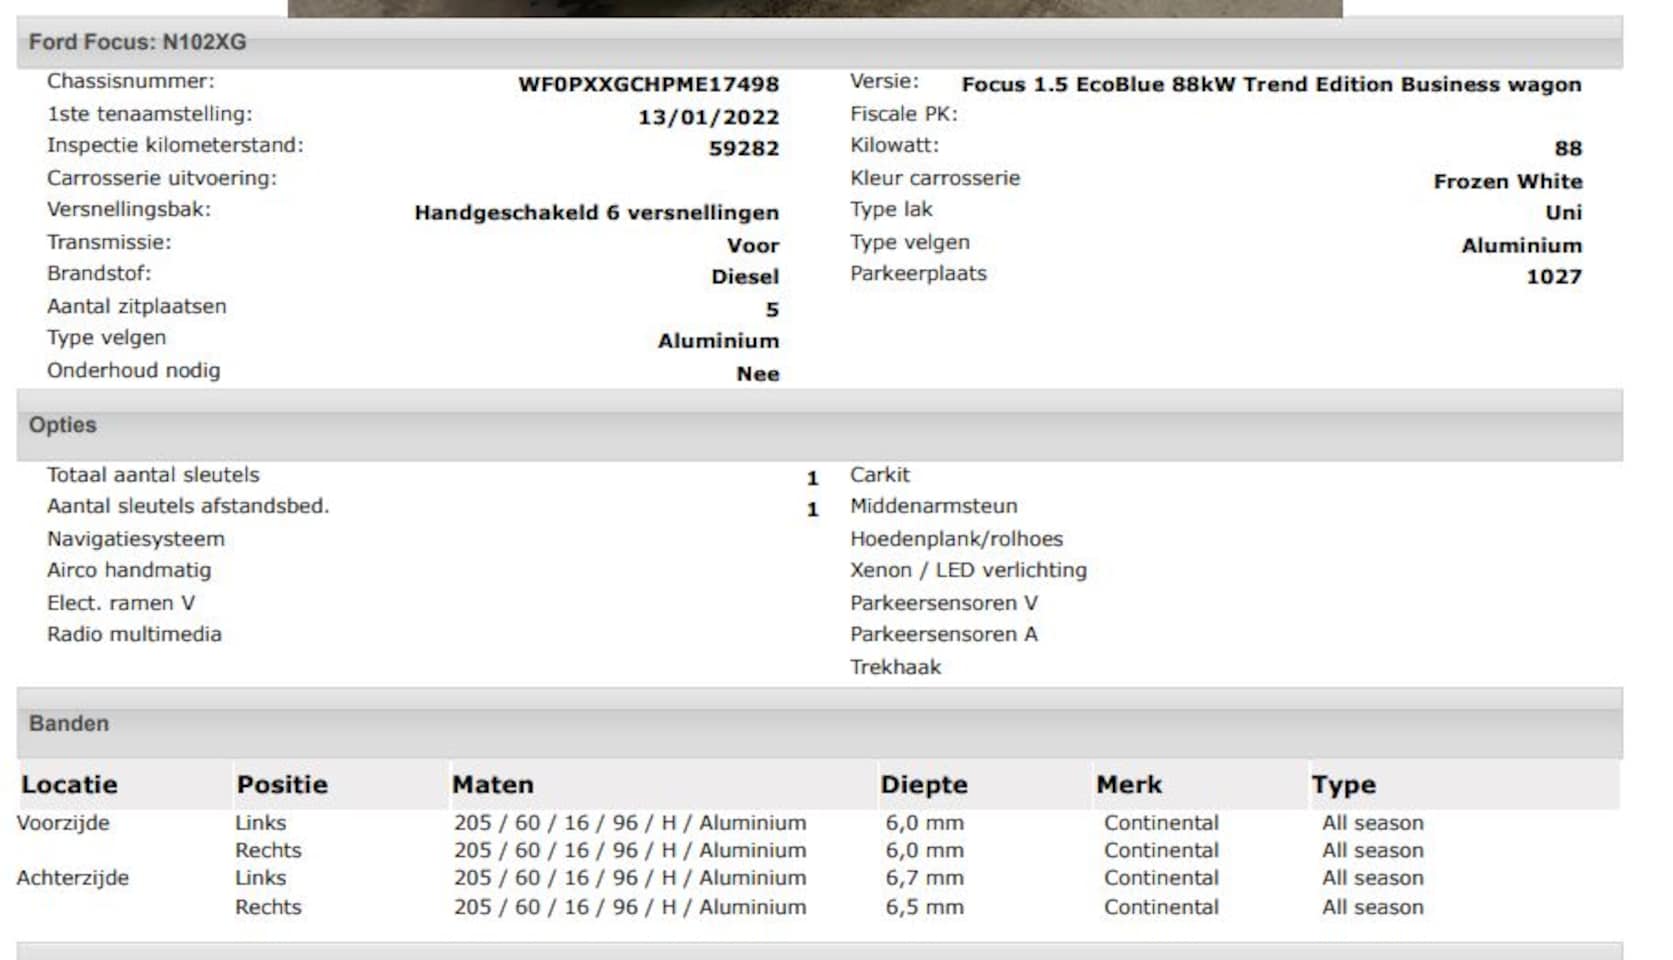The height and width of the screenshot is (960, 1673).
Task: Sort by the Maten column header
Action: coord(493,785)
